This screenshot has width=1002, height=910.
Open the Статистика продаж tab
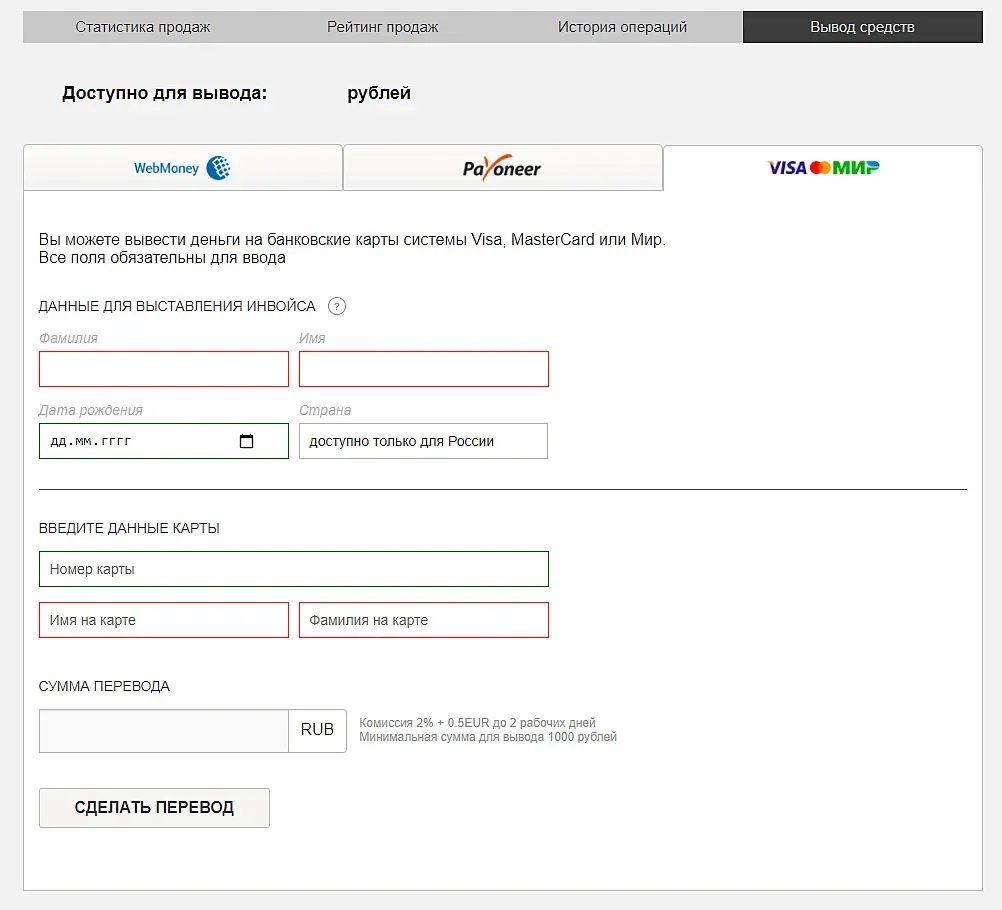143,27
